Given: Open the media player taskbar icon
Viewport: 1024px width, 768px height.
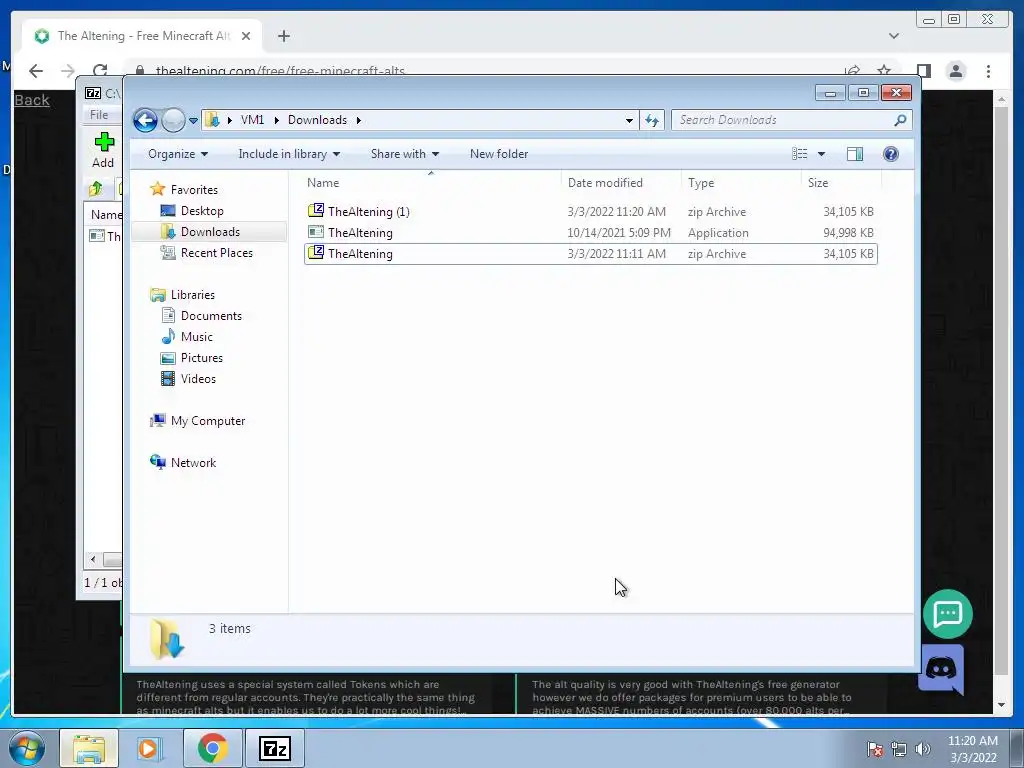Looking at the screenshot, I should coord(148,748).
